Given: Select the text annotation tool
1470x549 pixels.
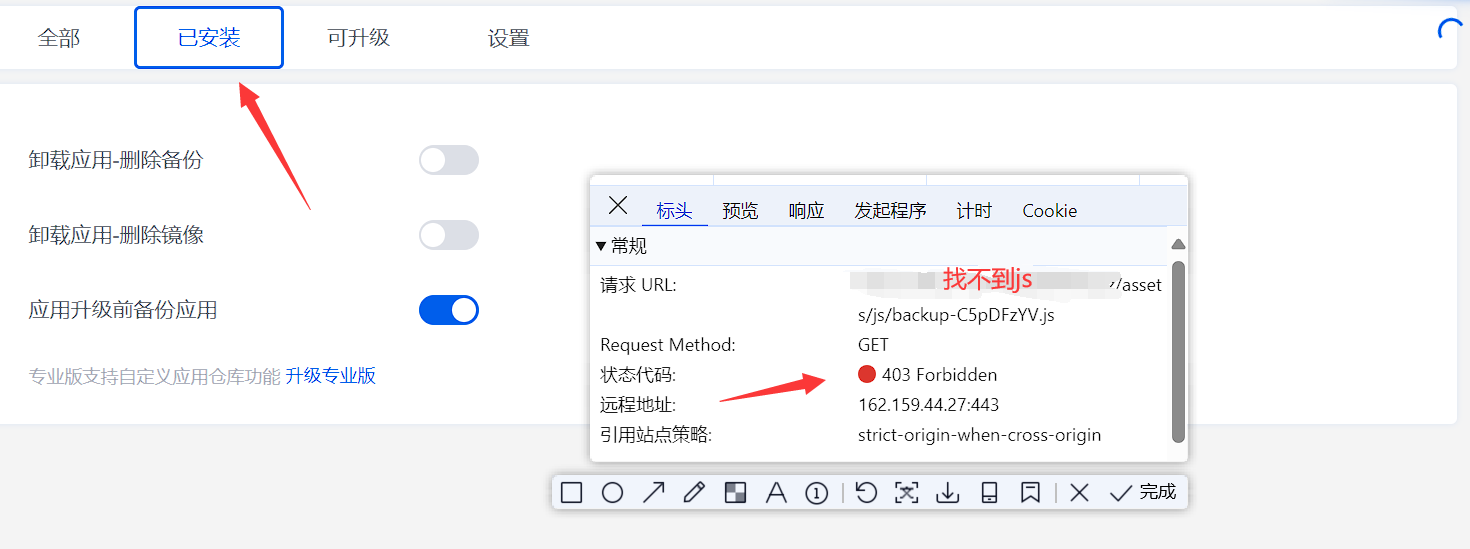Looking at the screenshot, I should [776, 492].
